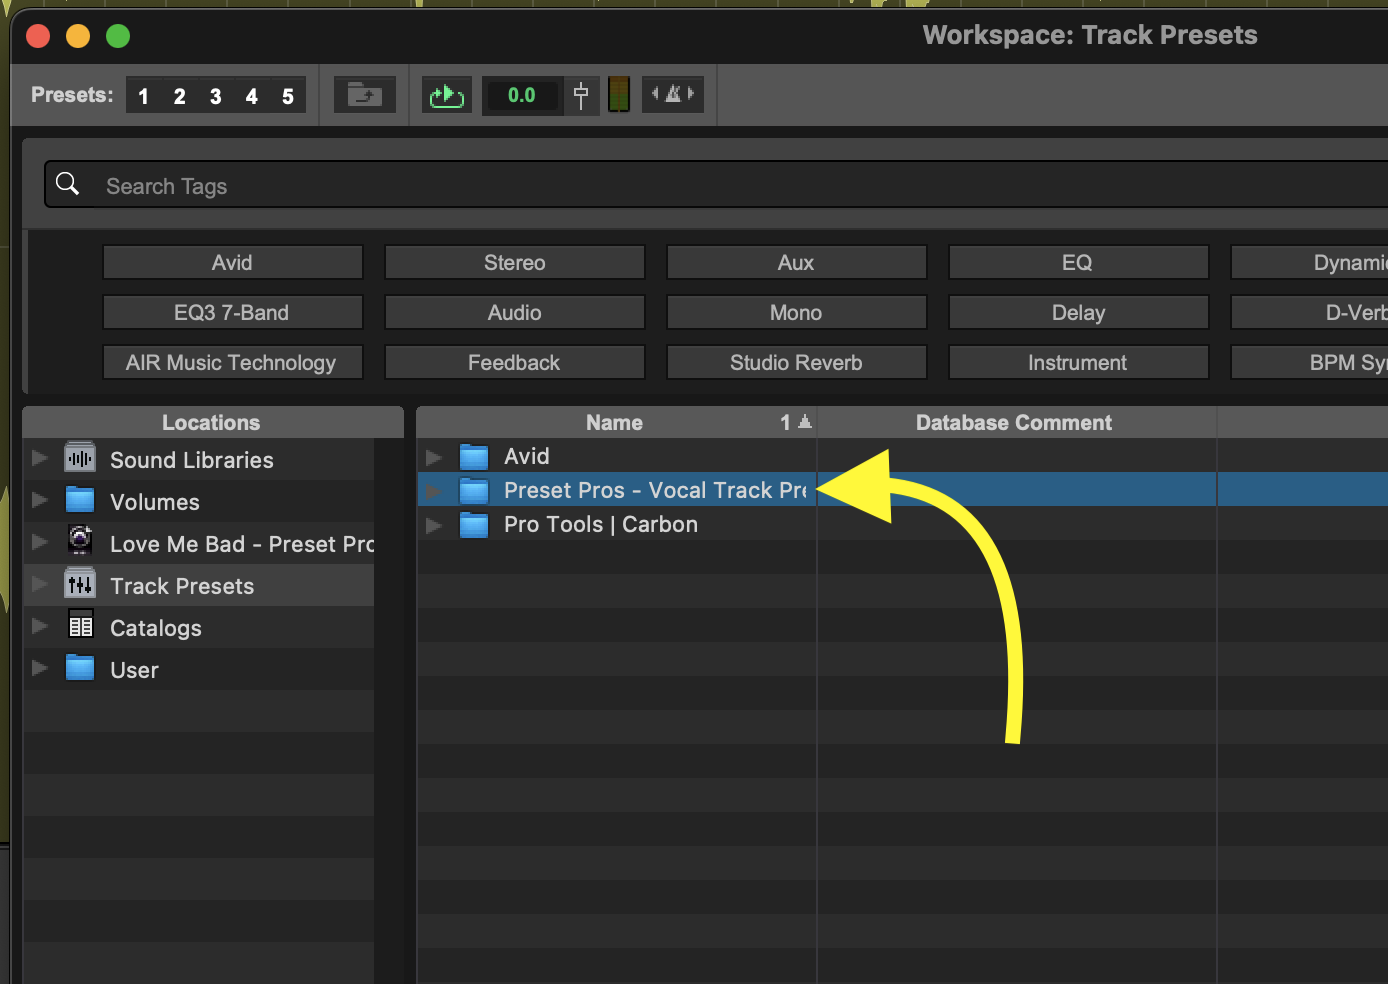The width and height of the screenshot is (1388, 984).
Task: Select 'Pro Tools | Carbon' row text
Action: coord(601,524)
